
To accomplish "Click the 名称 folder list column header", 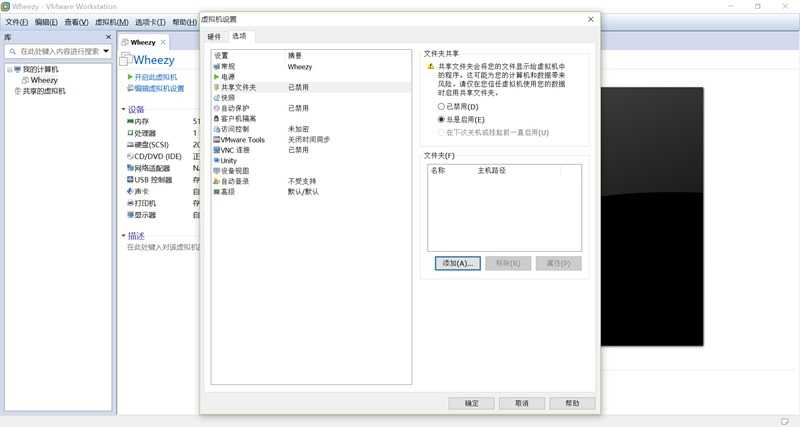I will click(x=438, y=170).
